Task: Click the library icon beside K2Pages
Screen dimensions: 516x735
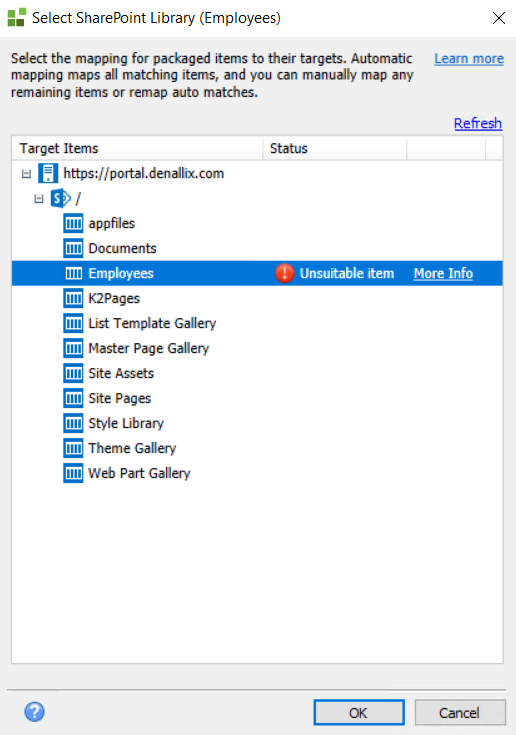Action: [73, 298]
